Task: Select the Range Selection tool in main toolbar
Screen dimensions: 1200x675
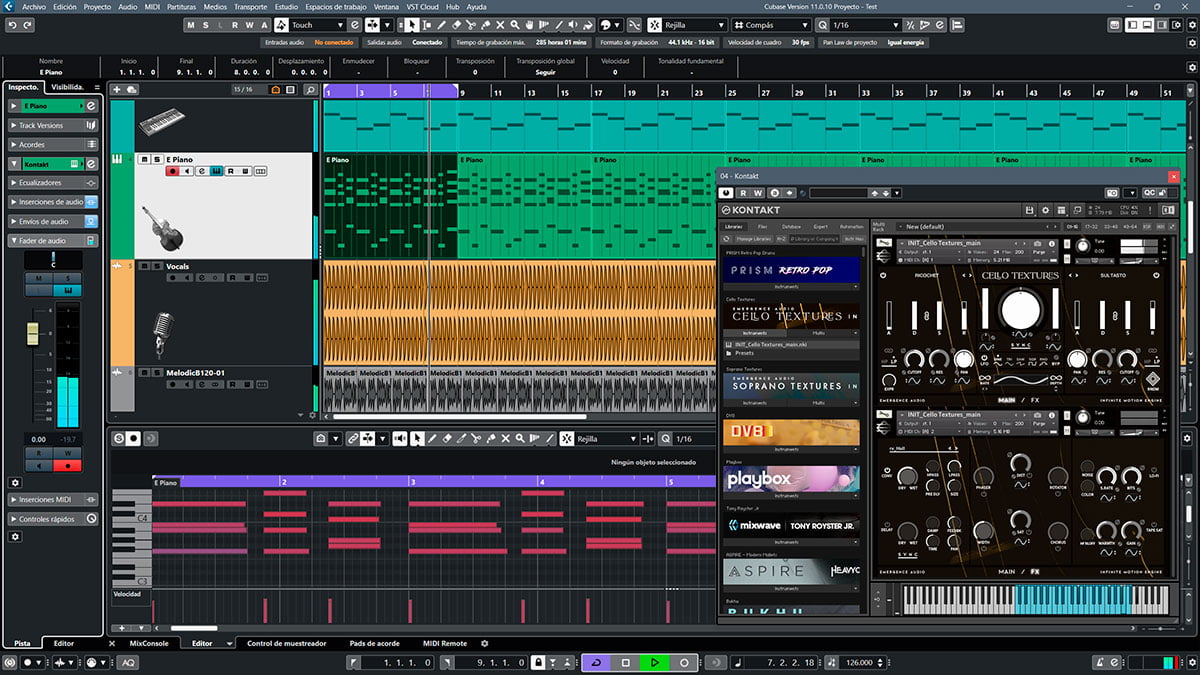Action: 428,24
